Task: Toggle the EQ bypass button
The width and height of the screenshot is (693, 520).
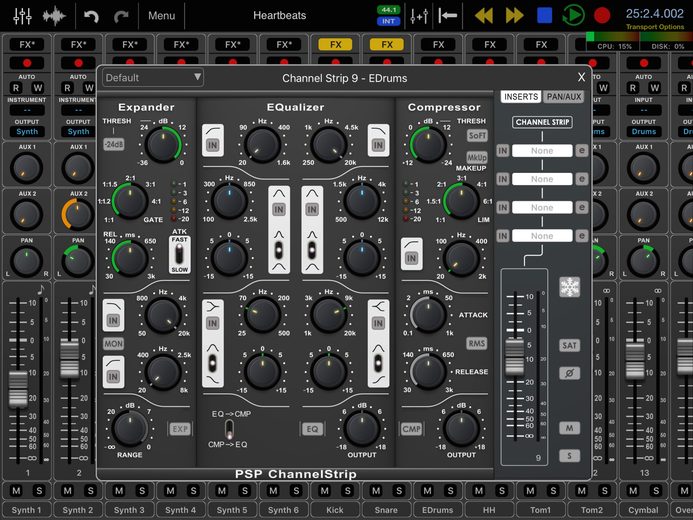Action: [x=312, y=429]
